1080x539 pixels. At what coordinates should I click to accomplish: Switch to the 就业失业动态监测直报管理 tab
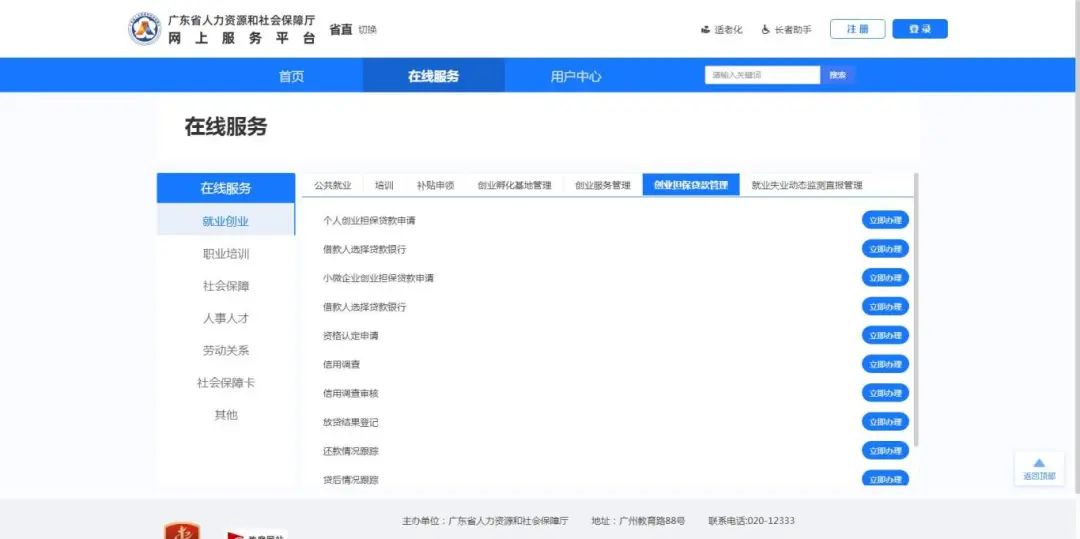(807, 185)
